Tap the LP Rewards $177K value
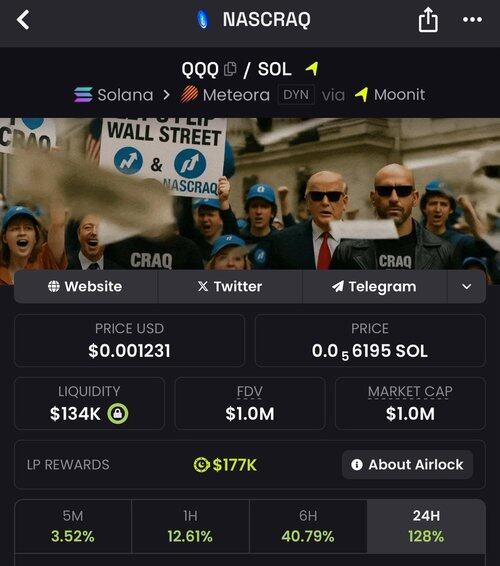Screen dimensions: 500x566 click(225, 465)
